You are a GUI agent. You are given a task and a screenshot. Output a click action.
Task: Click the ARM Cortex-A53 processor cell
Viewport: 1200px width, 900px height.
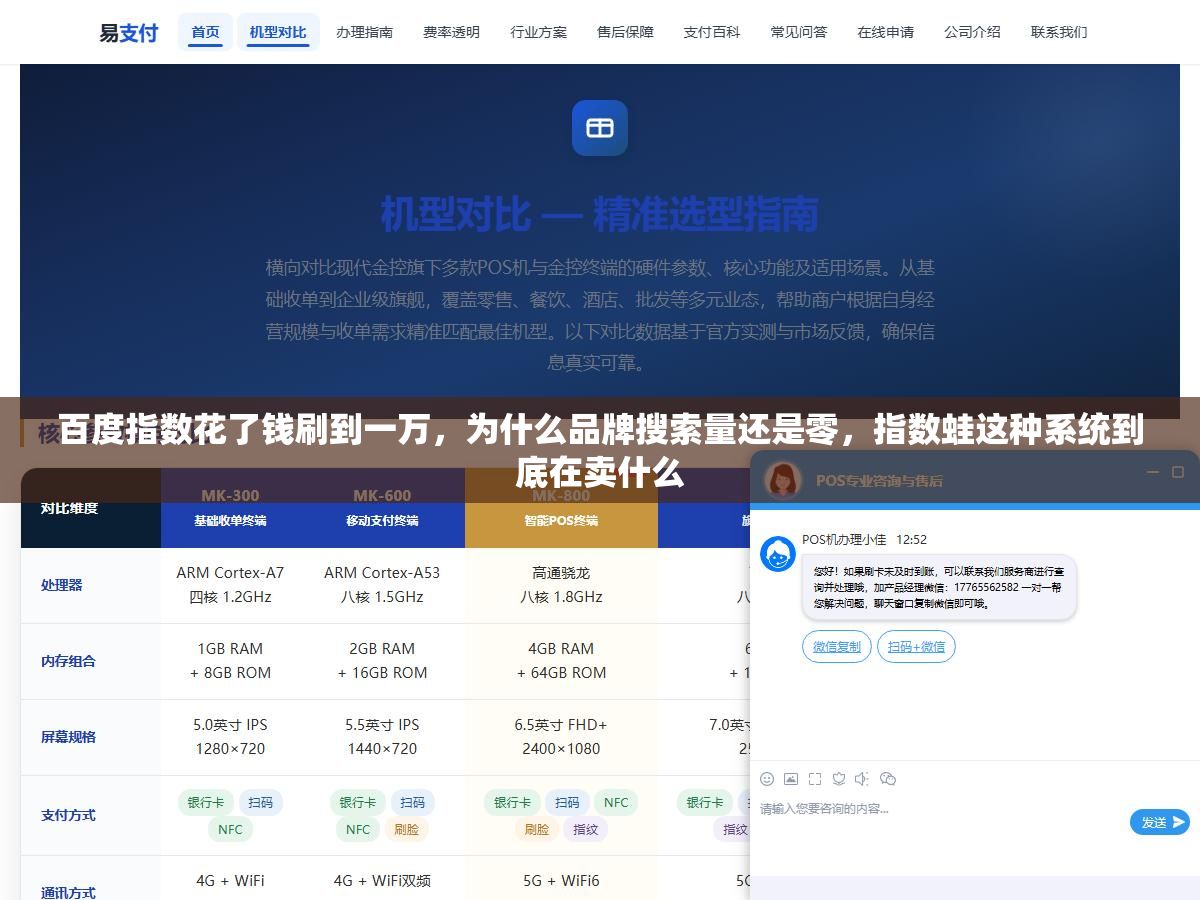[382, 585]
